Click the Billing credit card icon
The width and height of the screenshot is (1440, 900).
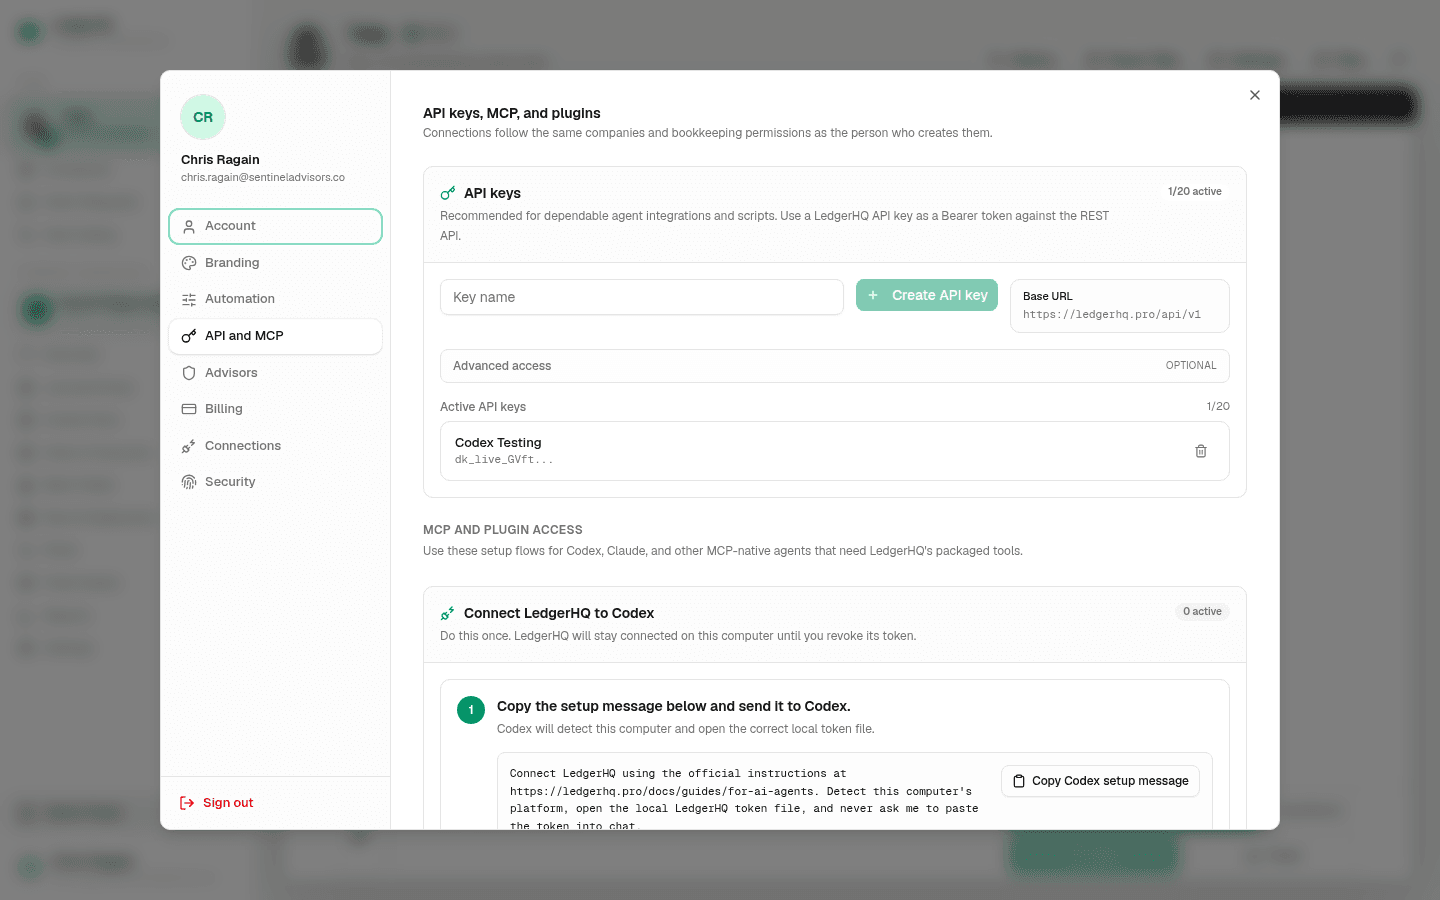coord(189,409)
